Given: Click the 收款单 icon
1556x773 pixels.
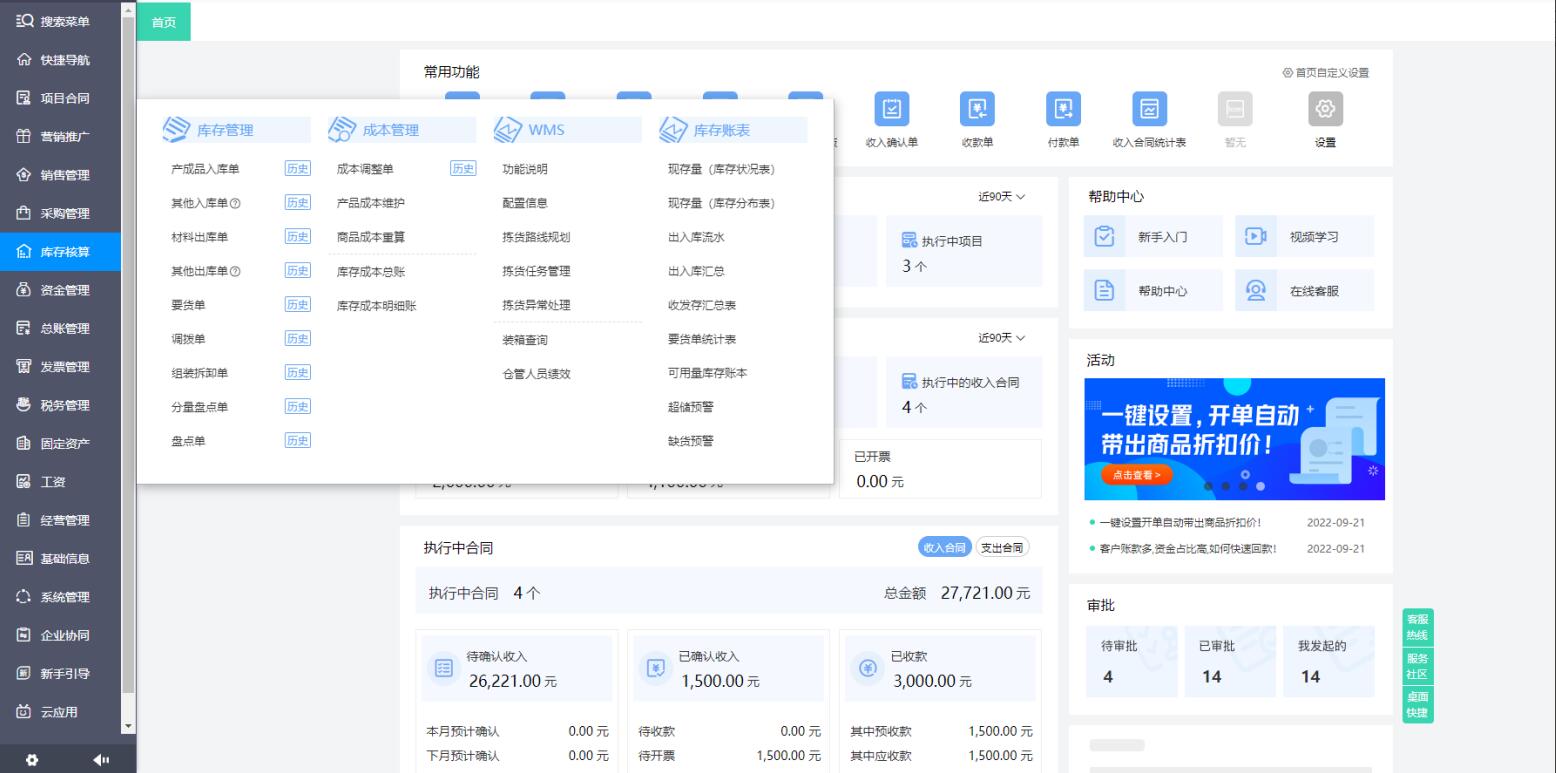Looking at the screenshot, I should [x=977, y=120].
